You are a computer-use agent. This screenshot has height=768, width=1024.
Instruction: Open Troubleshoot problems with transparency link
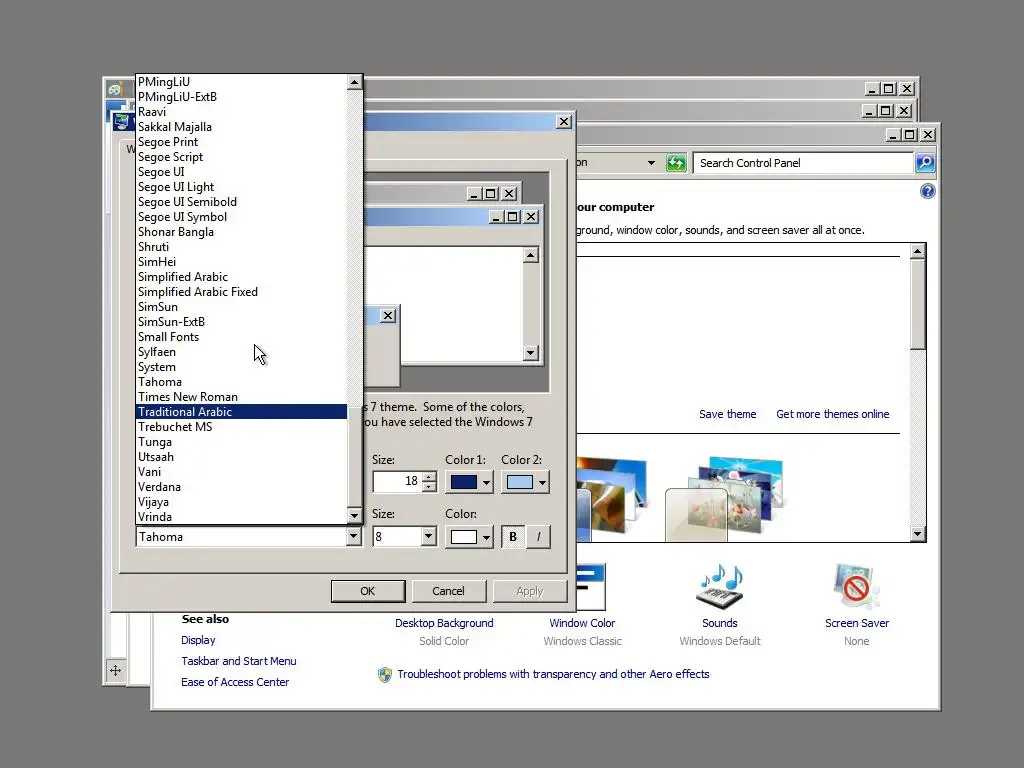coord(553,674)
